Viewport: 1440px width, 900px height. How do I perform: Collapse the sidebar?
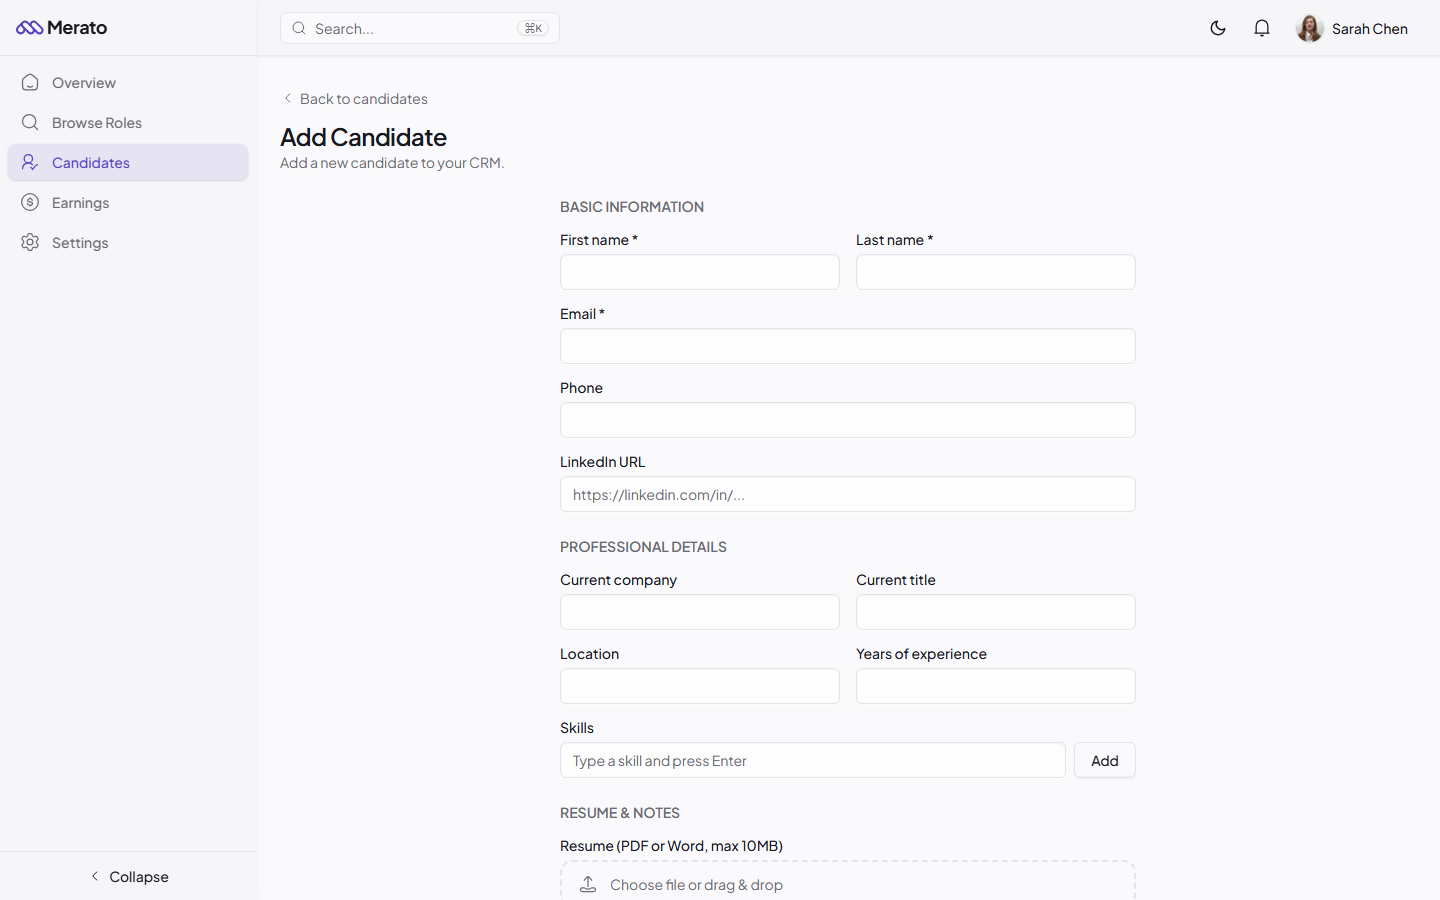[129, 876]
